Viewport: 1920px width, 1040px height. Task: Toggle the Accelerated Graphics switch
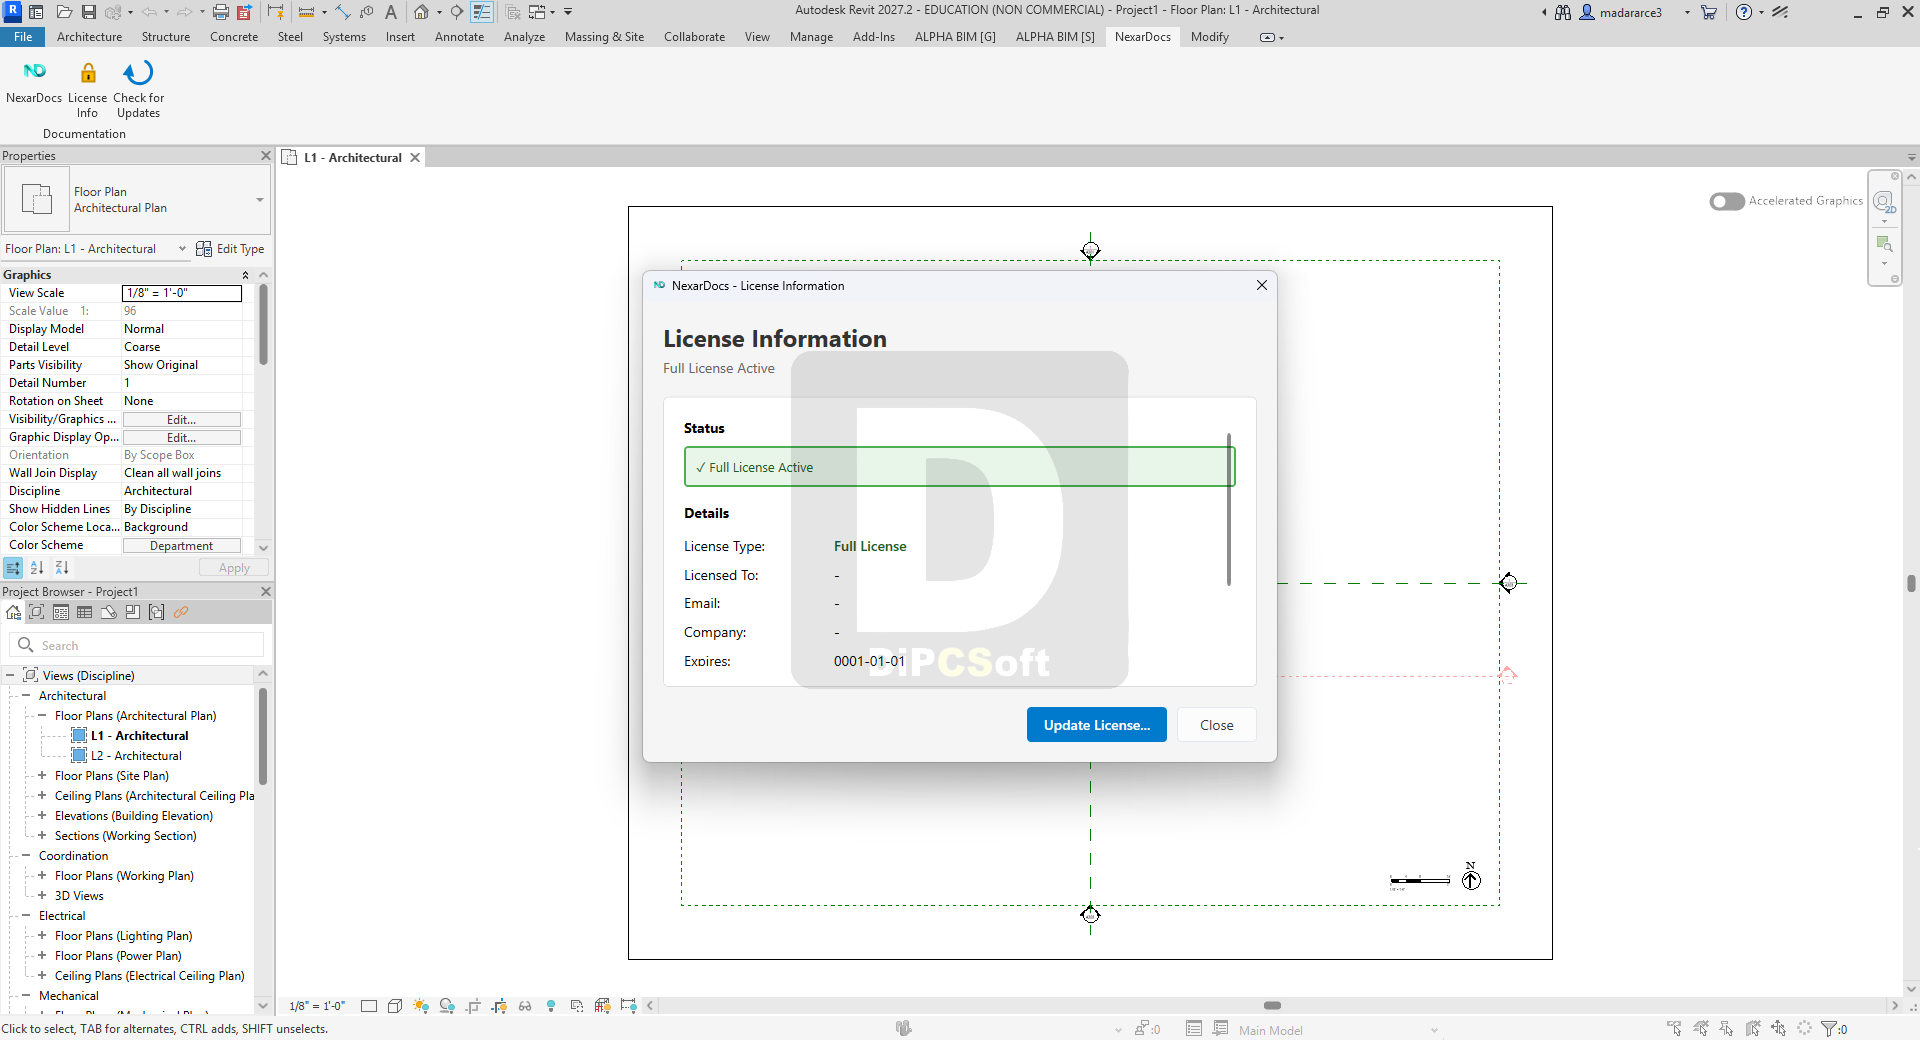1727,201
